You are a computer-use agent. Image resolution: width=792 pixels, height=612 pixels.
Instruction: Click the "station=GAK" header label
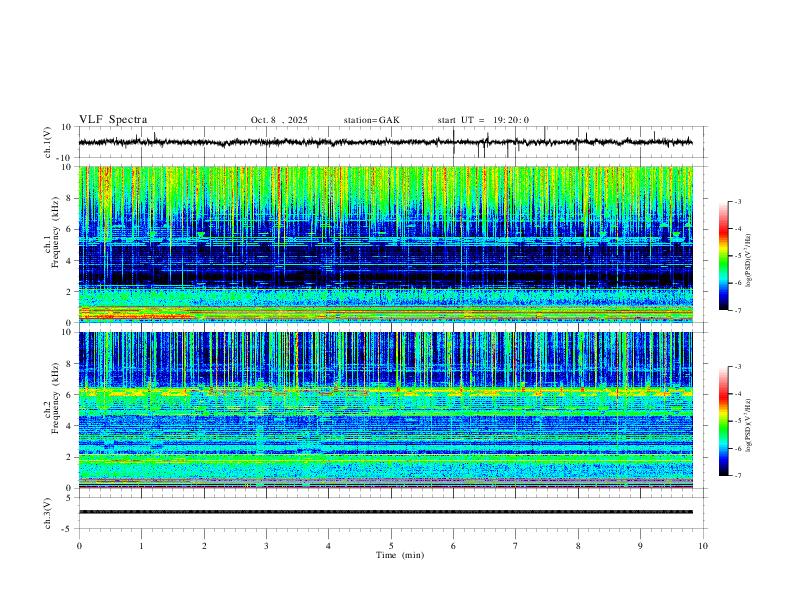tap(371, 120)
